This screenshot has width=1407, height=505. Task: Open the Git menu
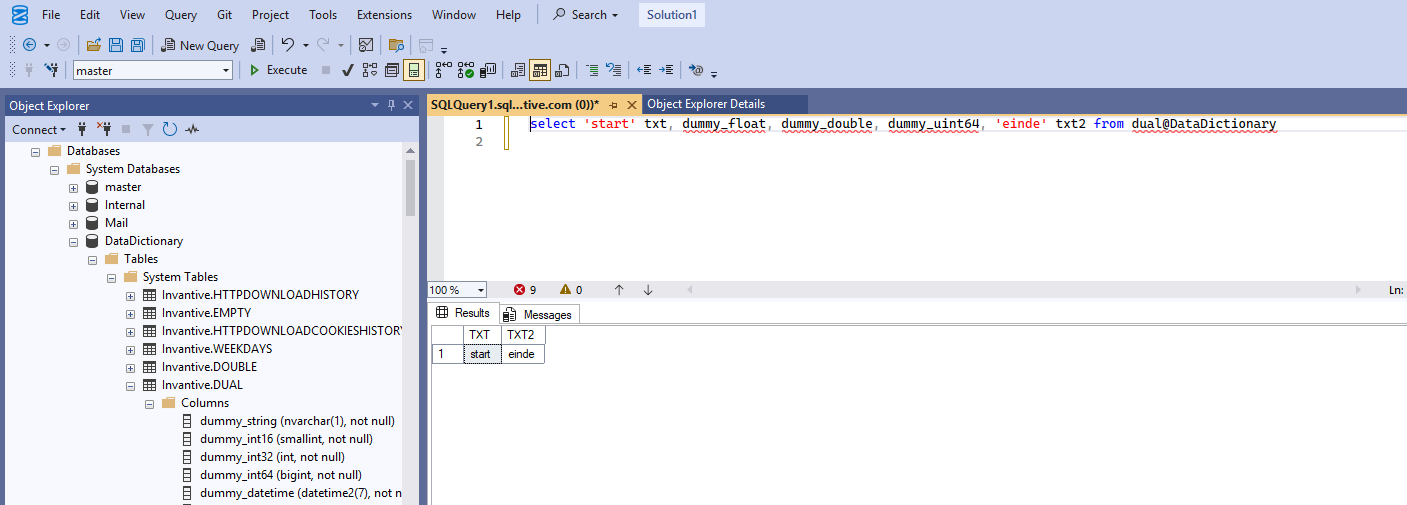point(225,15)
